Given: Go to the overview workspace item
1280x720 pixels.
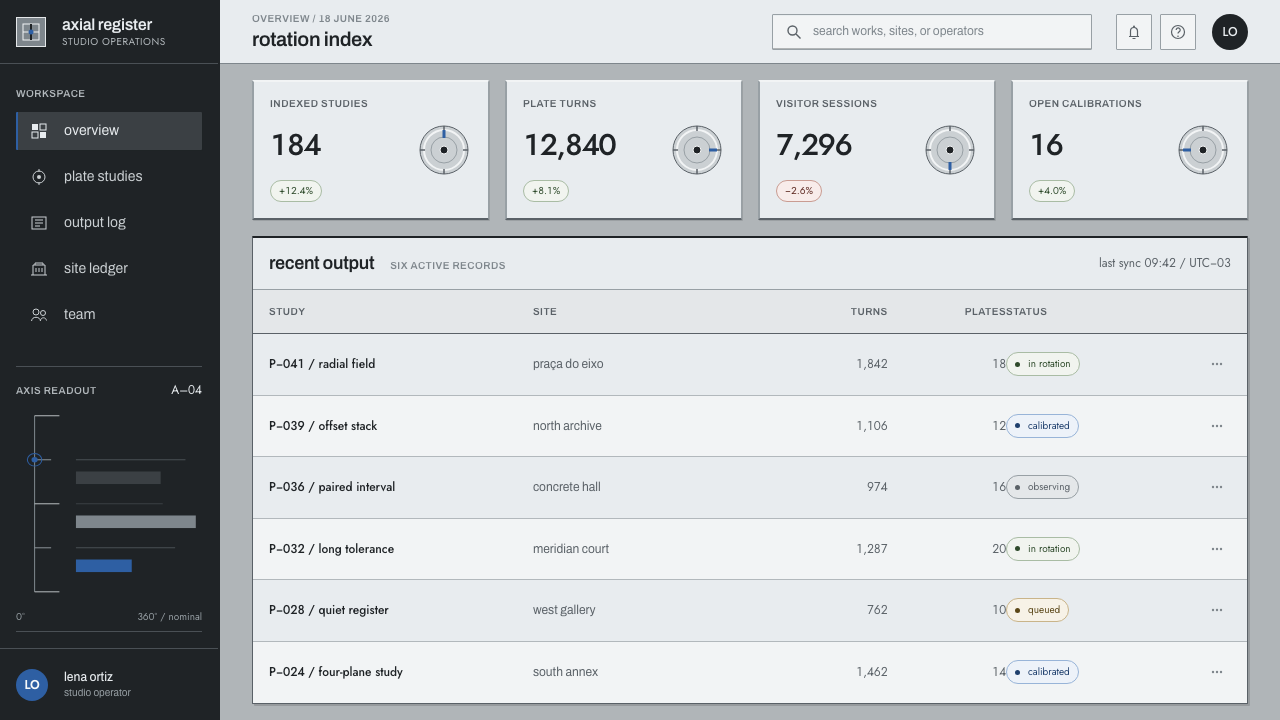Looking at the screenshot, I should (109, 131).
